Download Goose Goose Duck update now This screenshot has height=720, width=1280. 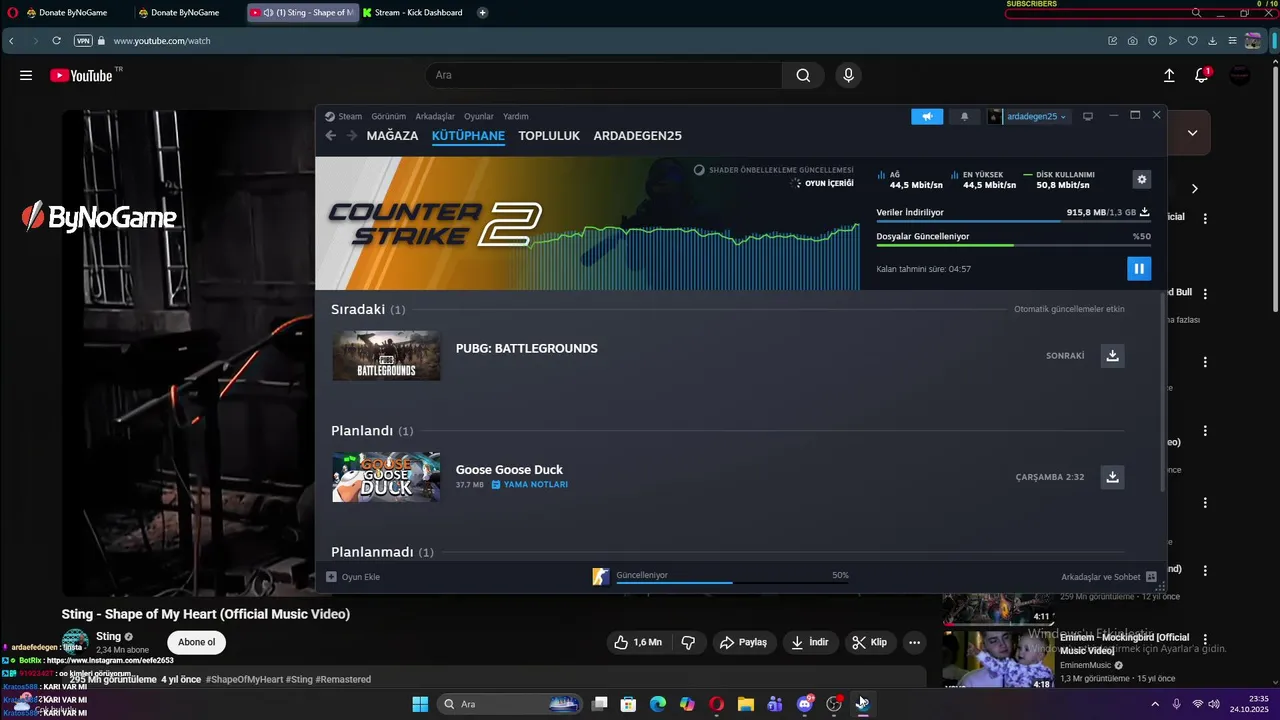1112,477
